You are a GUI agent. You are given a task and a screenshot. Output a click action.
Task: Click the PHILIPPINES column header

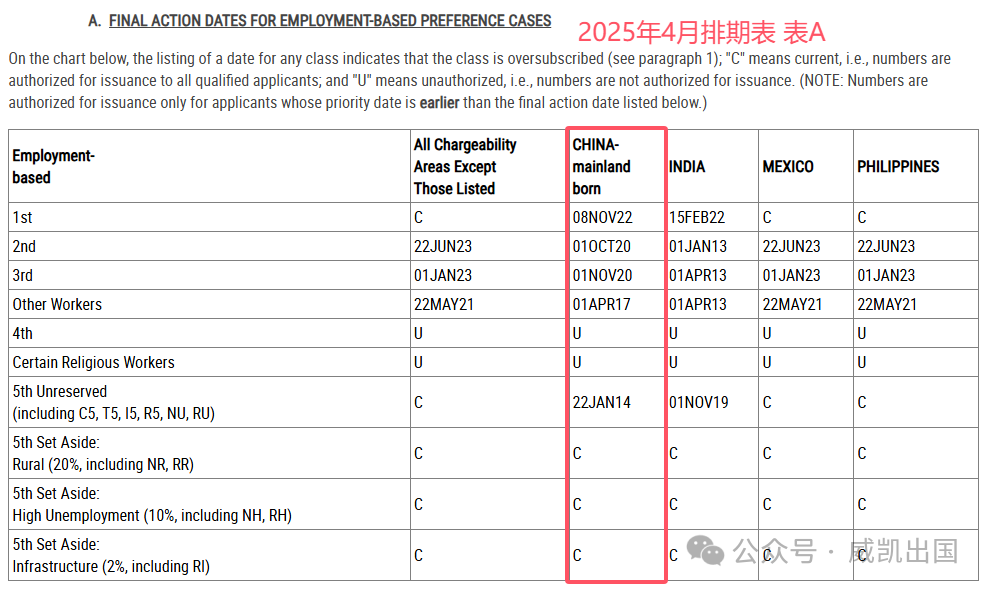click(x=898, y=167)
